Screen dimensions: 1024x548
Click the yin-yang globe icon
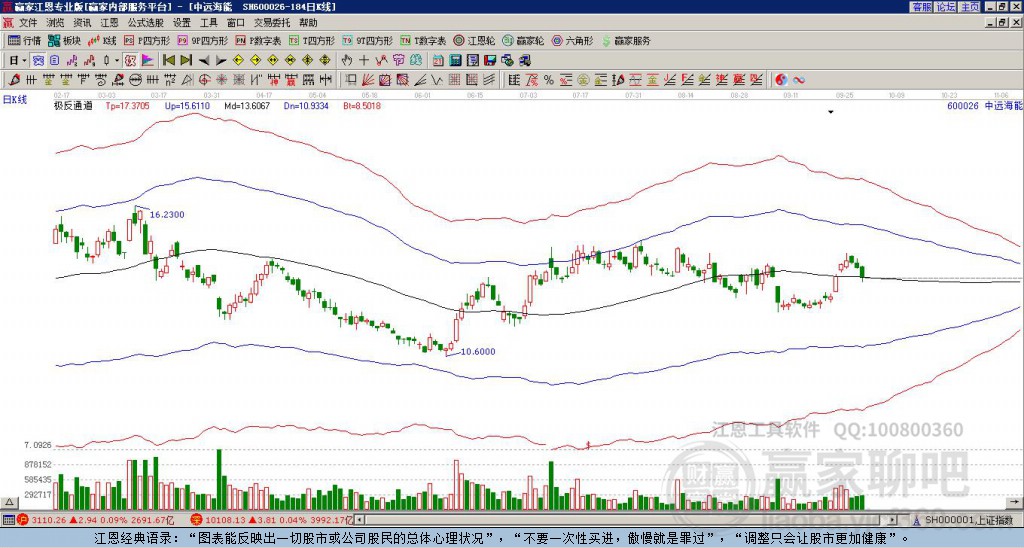point(781,80)
